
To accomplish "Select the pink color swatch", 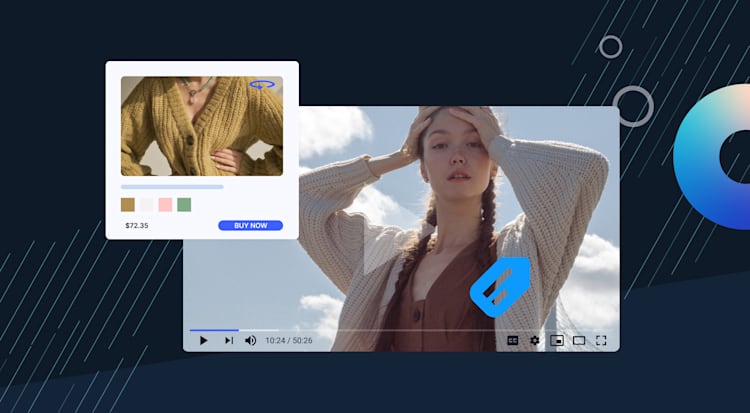I will 165,205.
